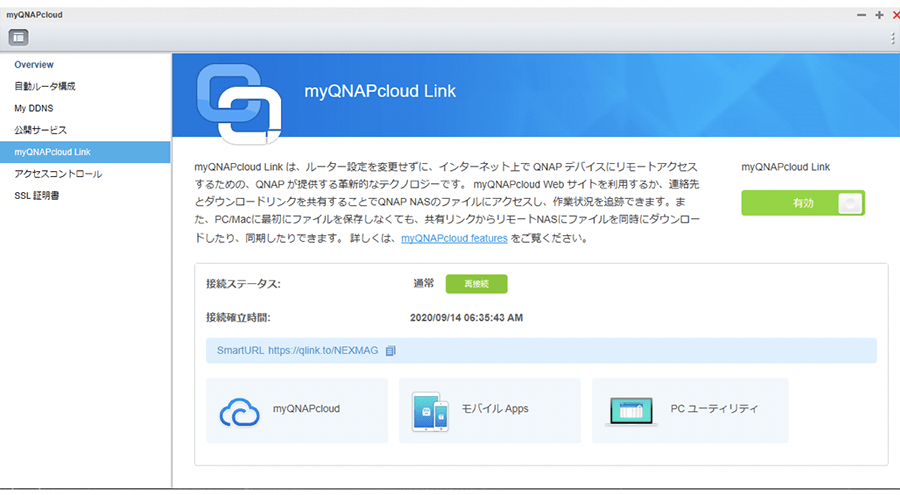
Task: Open Overview in the sidebar
Action: (34, 64)
